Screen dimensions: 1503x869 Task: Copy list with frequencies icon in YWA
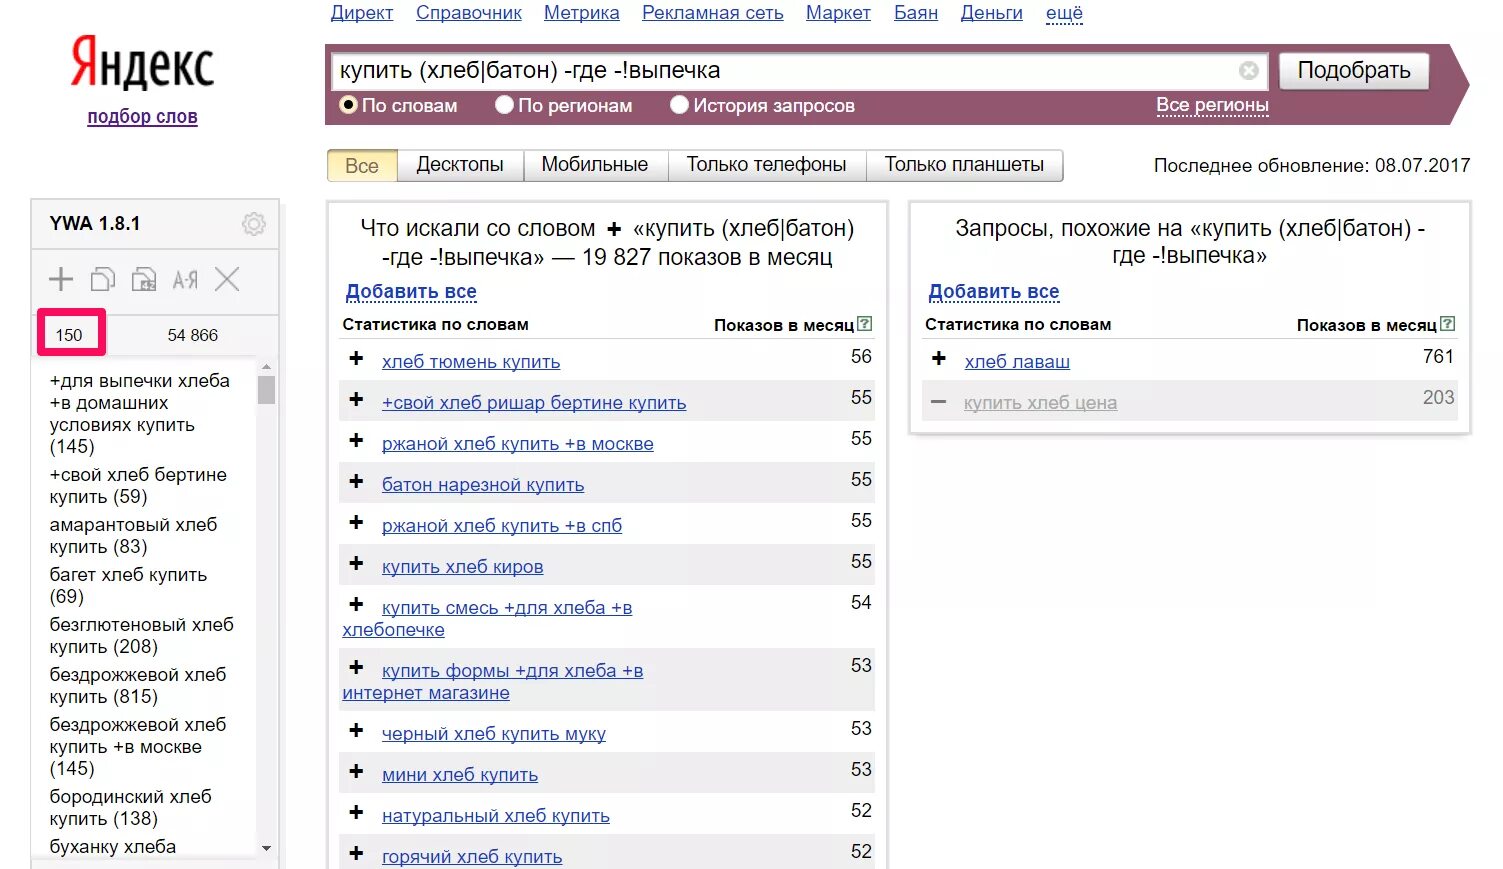(144, 280)
